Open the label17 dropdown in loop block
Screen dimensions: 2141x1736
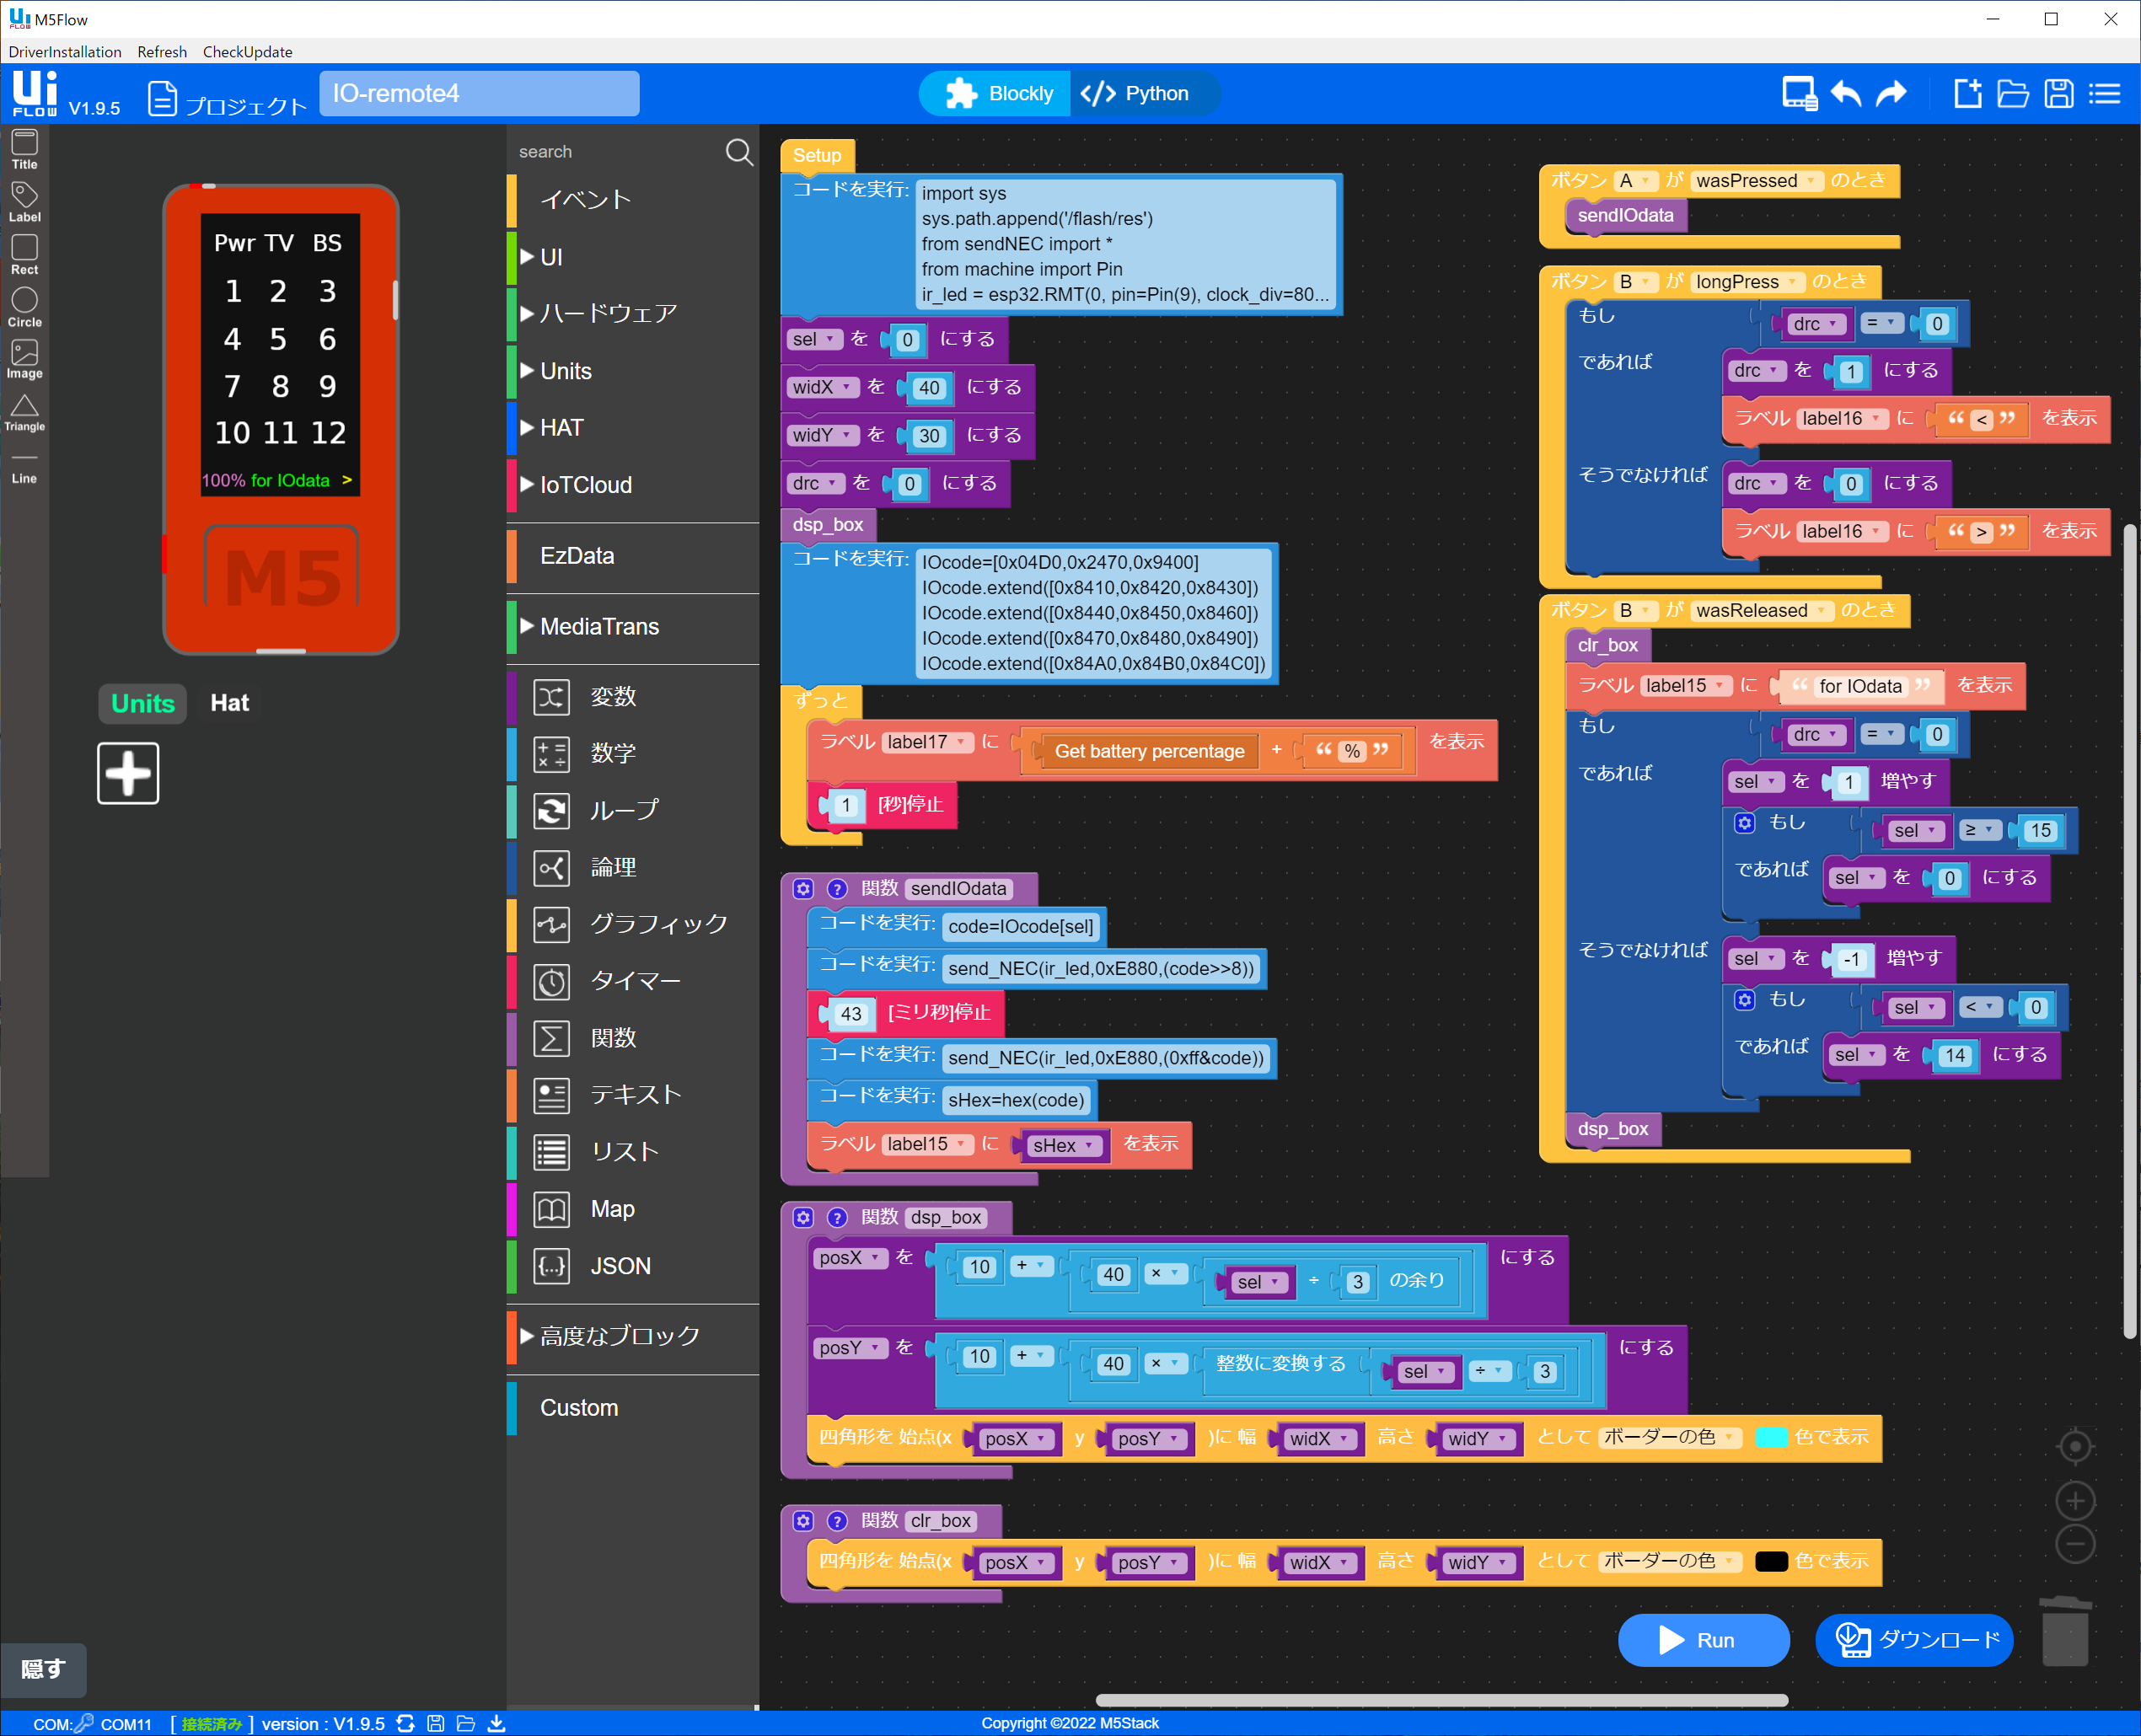927,742
